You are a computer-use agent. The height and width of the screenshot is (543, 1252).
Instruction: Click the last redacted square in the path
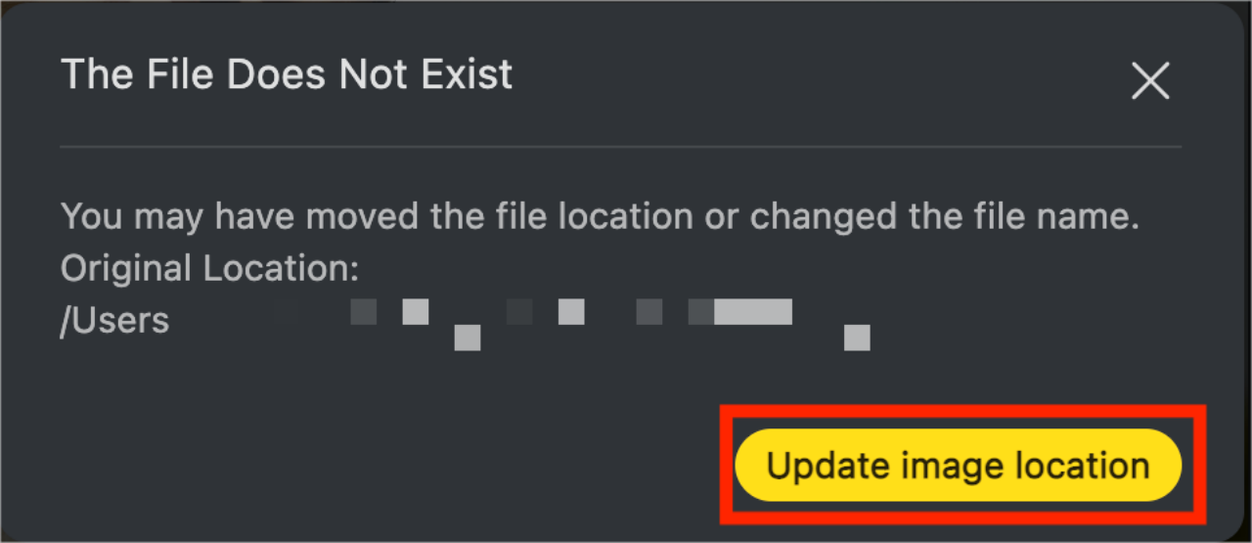click(857, 338)
